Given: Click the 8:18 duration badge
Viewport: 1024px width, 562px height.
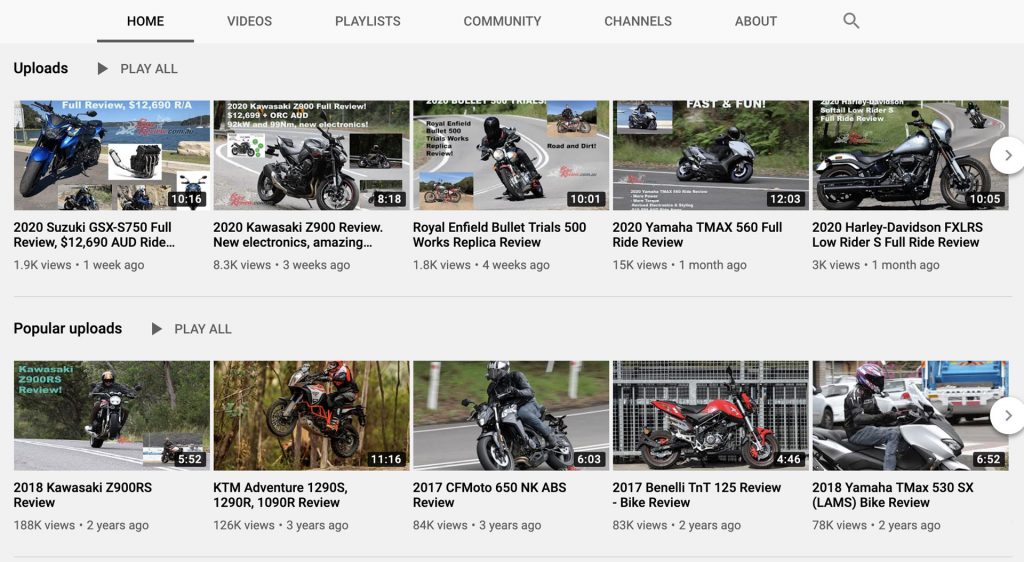Looking at the screenshot, I should pos(389,199).
